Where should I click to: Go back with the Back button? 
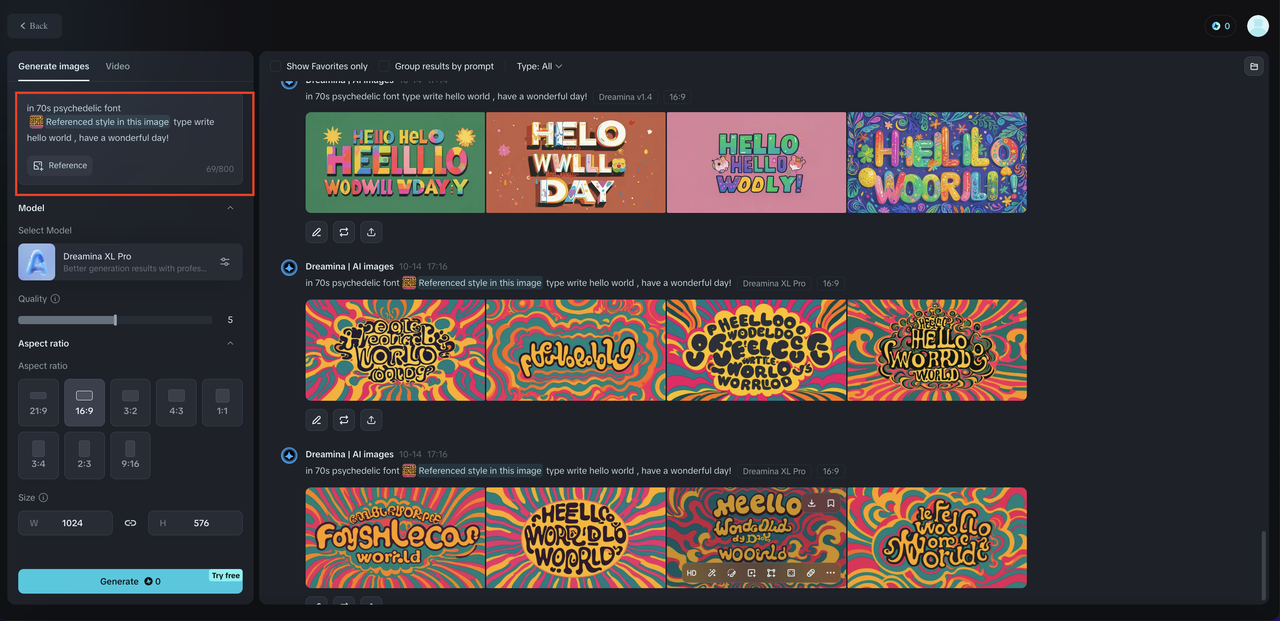34,26
